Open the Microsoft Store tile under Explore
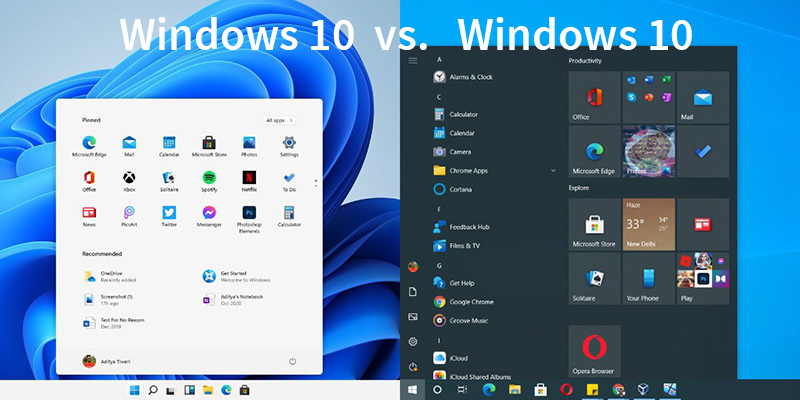 [594, 224]
